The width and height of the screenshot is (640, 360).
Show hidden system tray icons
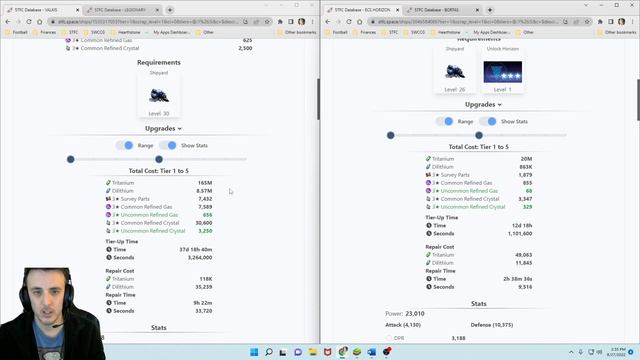click(571, 352)
